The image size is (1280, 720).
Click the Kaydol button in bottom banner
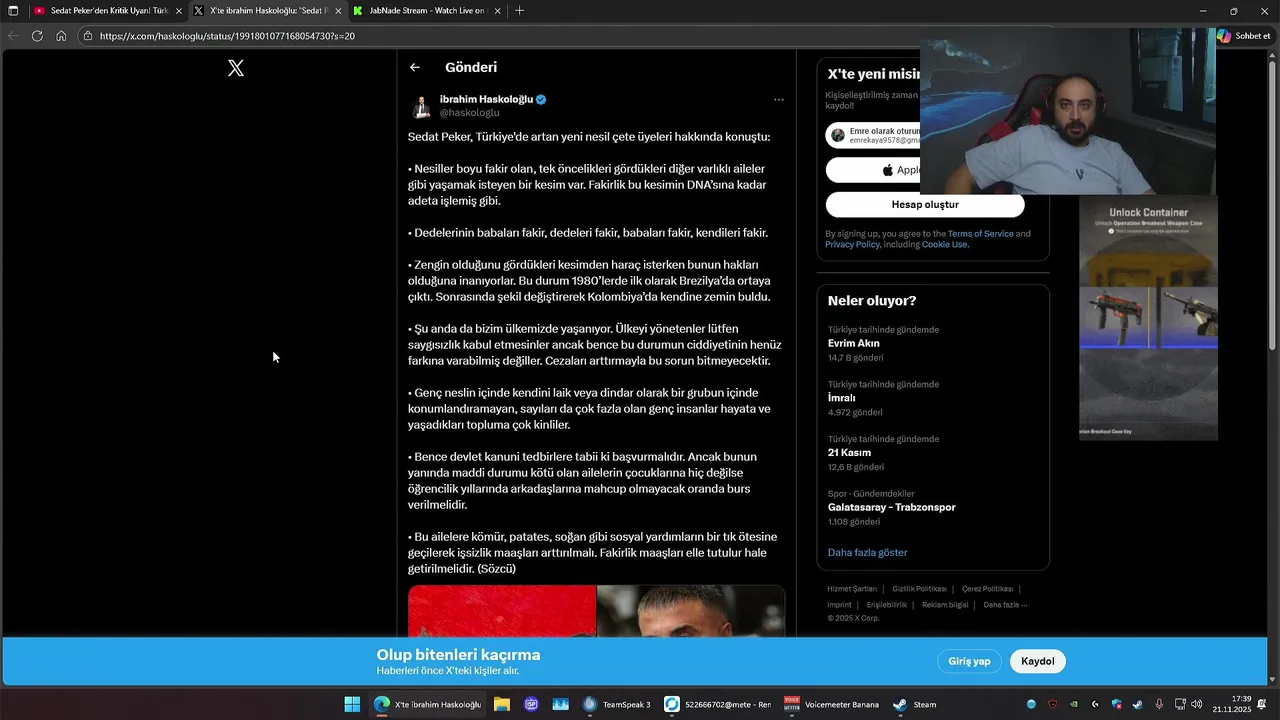[1038, 661]
